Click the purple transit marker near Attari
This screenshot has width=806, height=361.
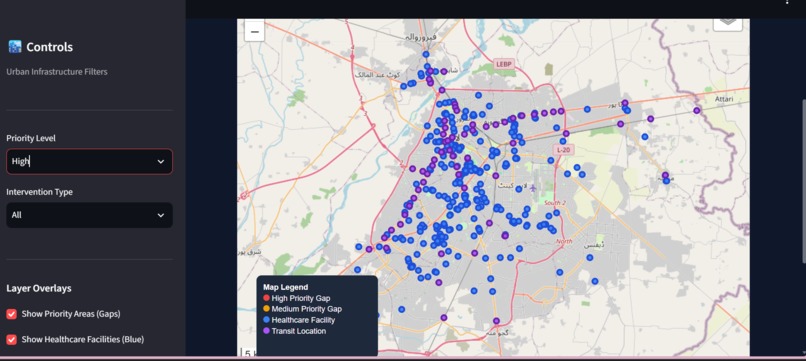click(697, 111)
